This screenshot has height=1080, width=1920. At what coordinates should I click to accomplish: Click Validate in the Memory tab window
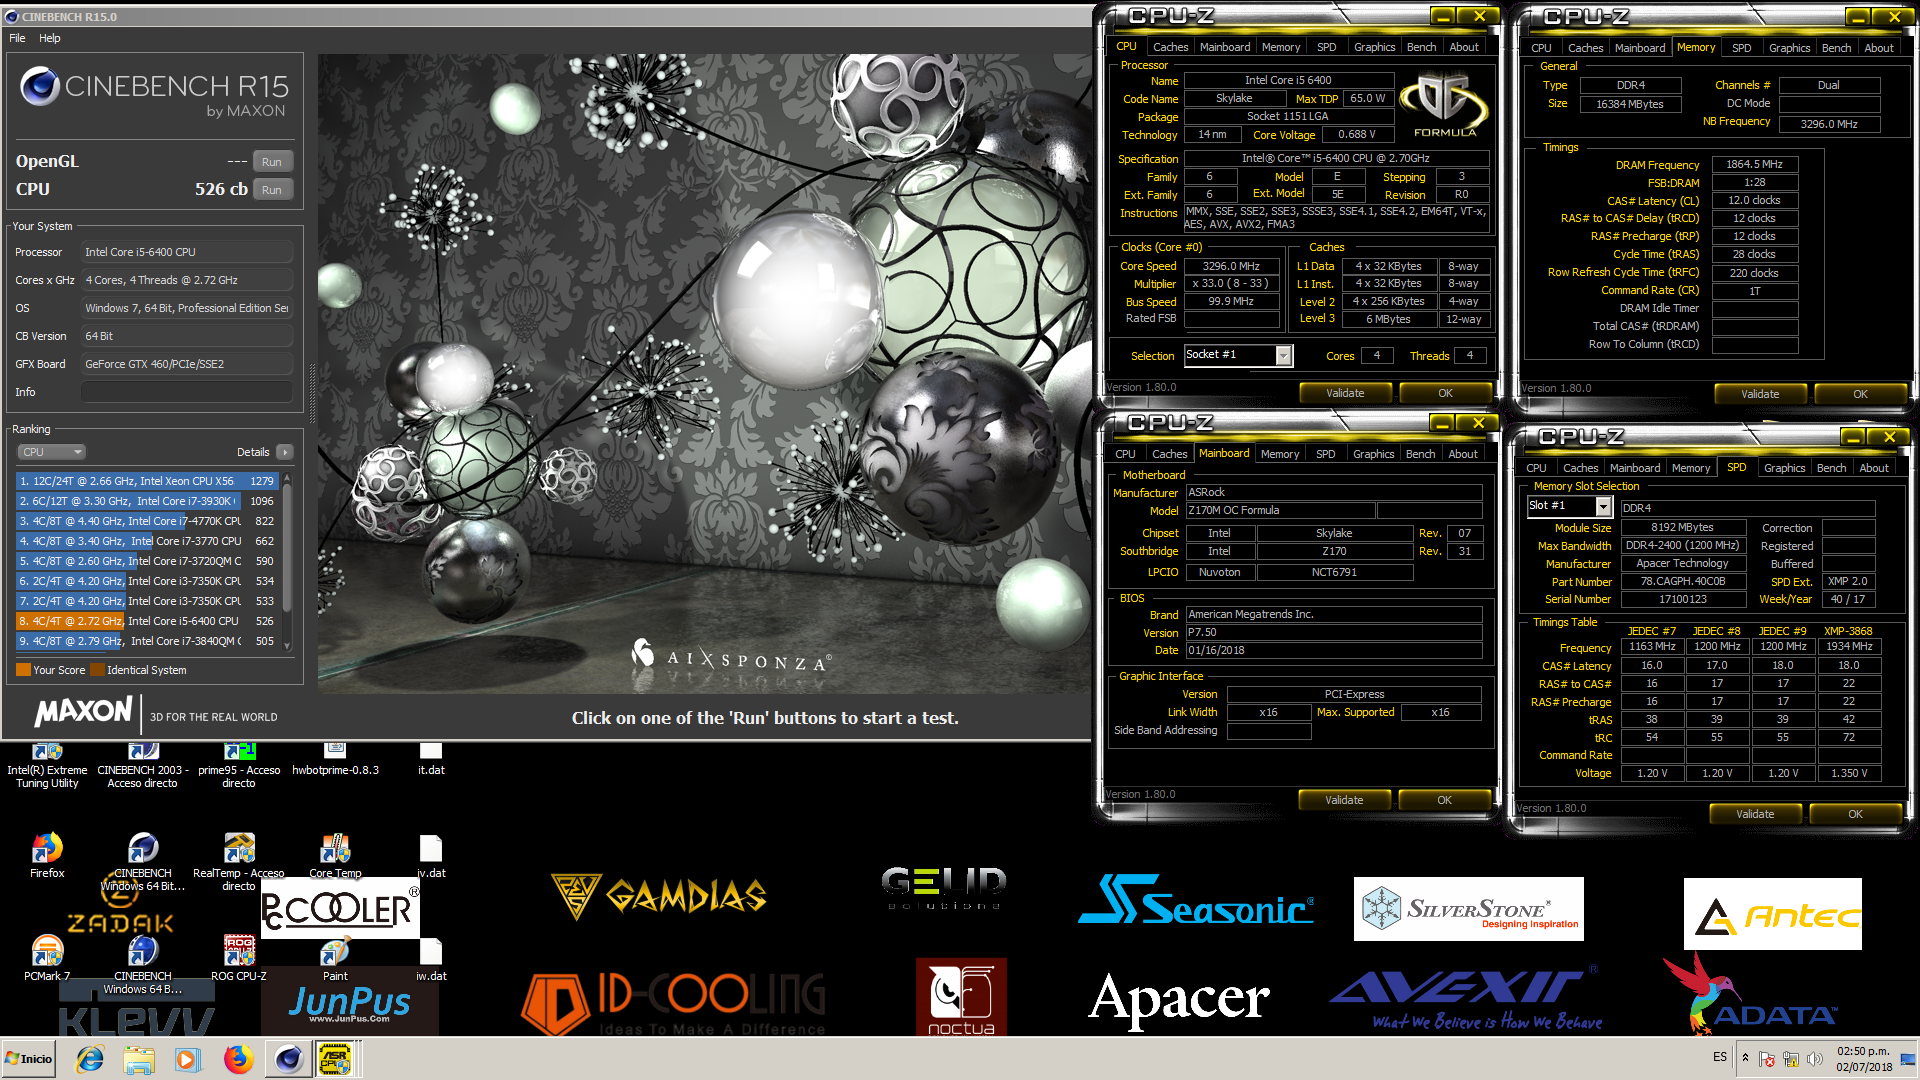[1759, 394]
